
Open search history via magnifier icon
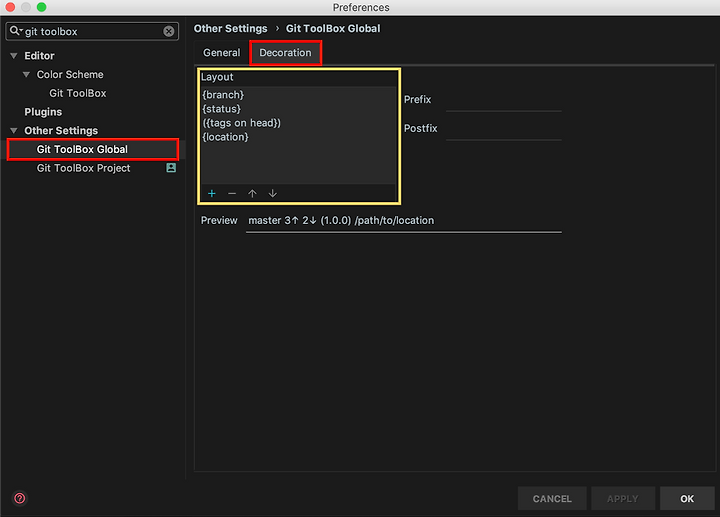point(16,31)
